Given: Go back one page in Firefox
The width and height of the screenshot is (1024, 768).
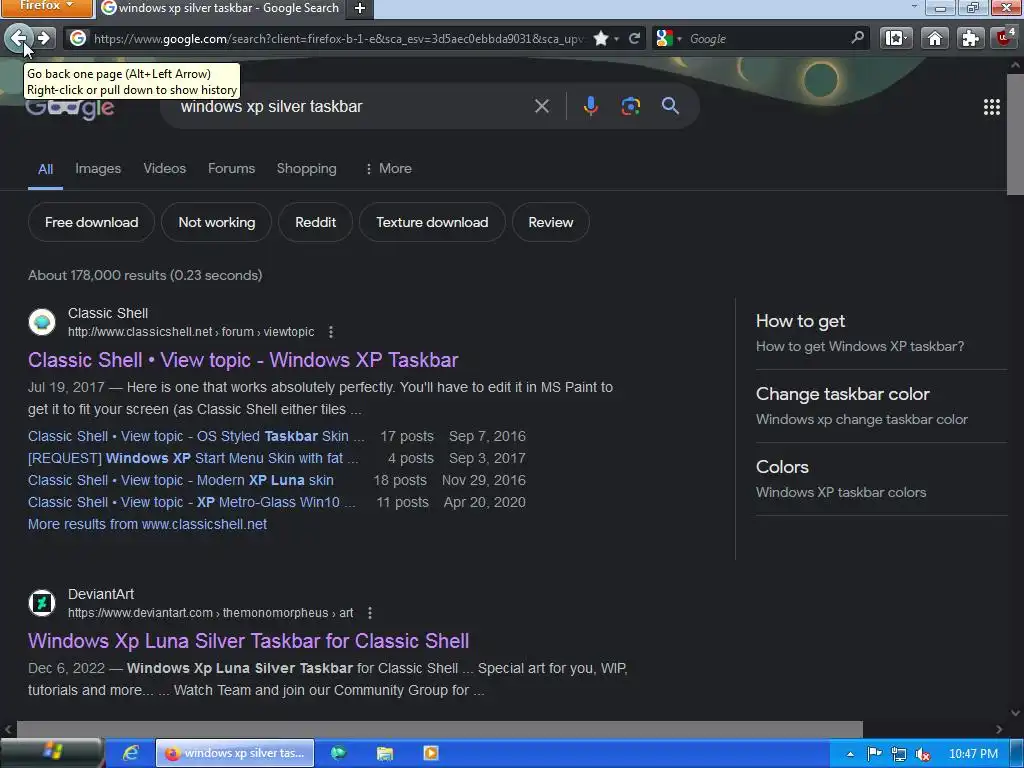Looking at the screenshot, I should pos(18,38).
